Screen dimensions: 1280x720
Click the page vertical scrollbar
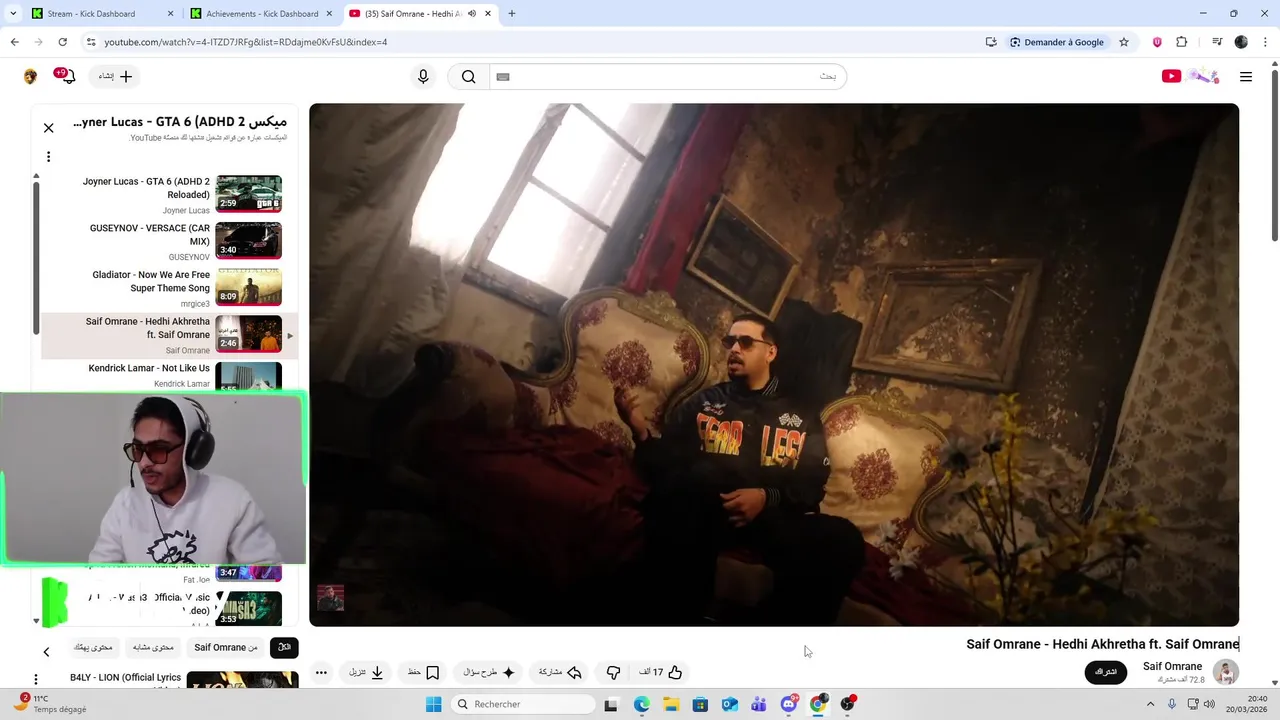1275,150
